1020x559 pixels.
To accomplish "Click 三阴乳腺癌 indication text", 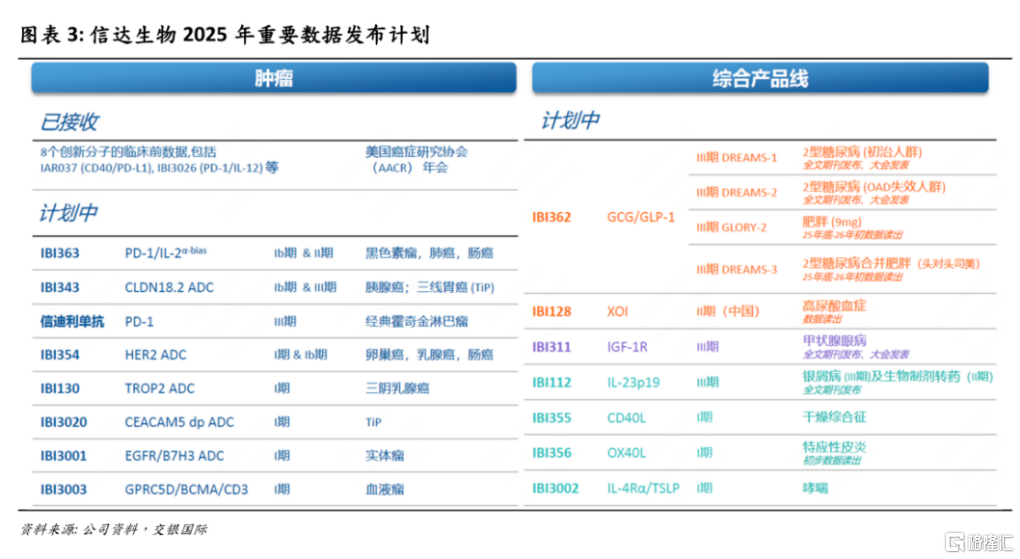I will [x=397, y=389].
